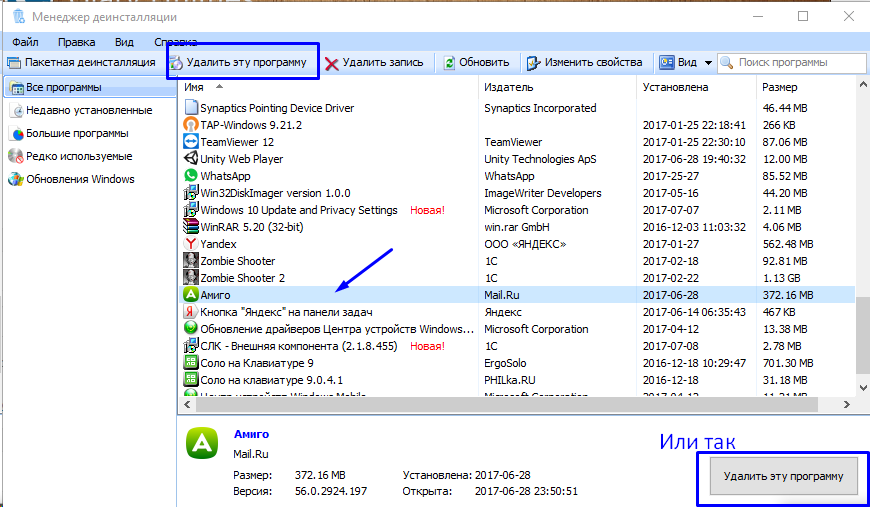This screenshot has height=507, width=870.
Task: Show Обновления Windows category
Action: point(80,179)
